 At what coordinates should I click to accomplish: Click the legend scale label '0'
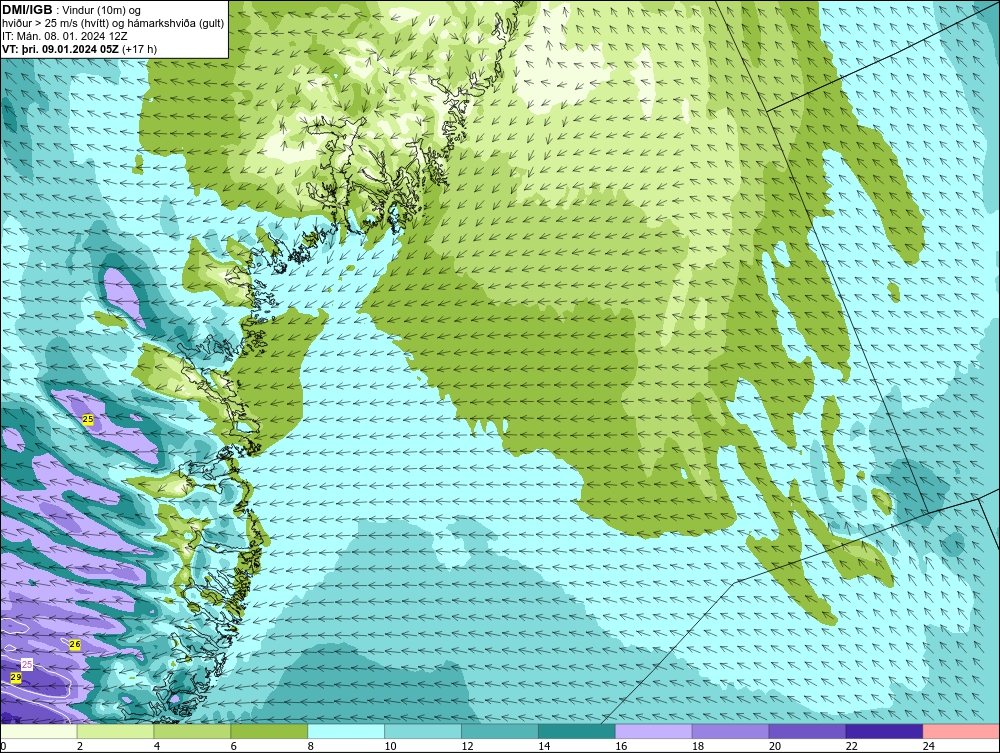click(3, 746)
